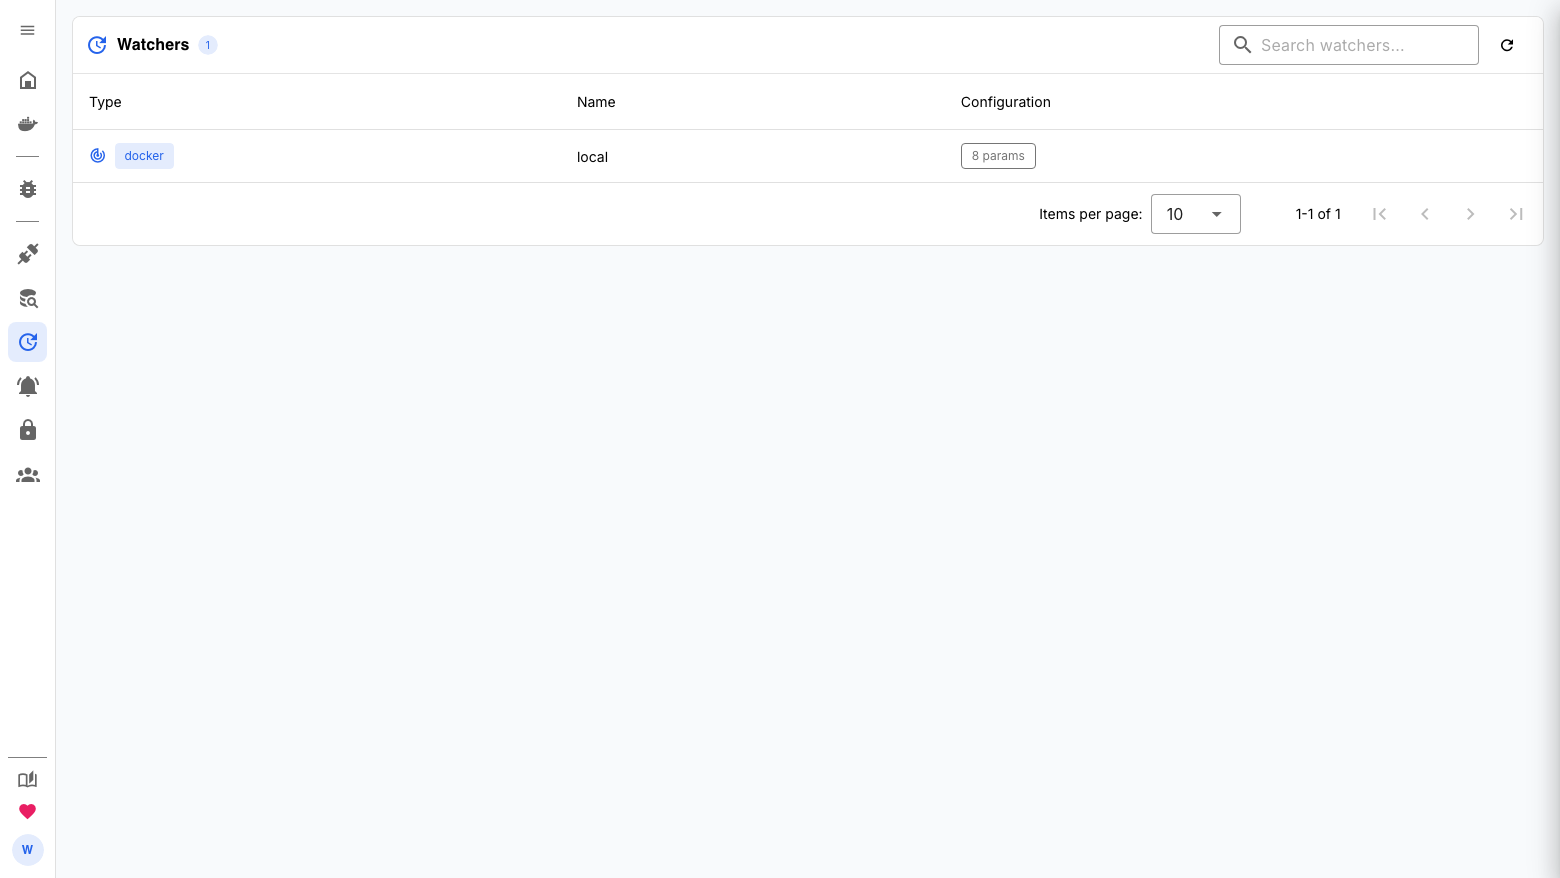This screenshot has width=1560, height=878.
Task: Open the Items per page dropdown
Action: (1196, 214)
